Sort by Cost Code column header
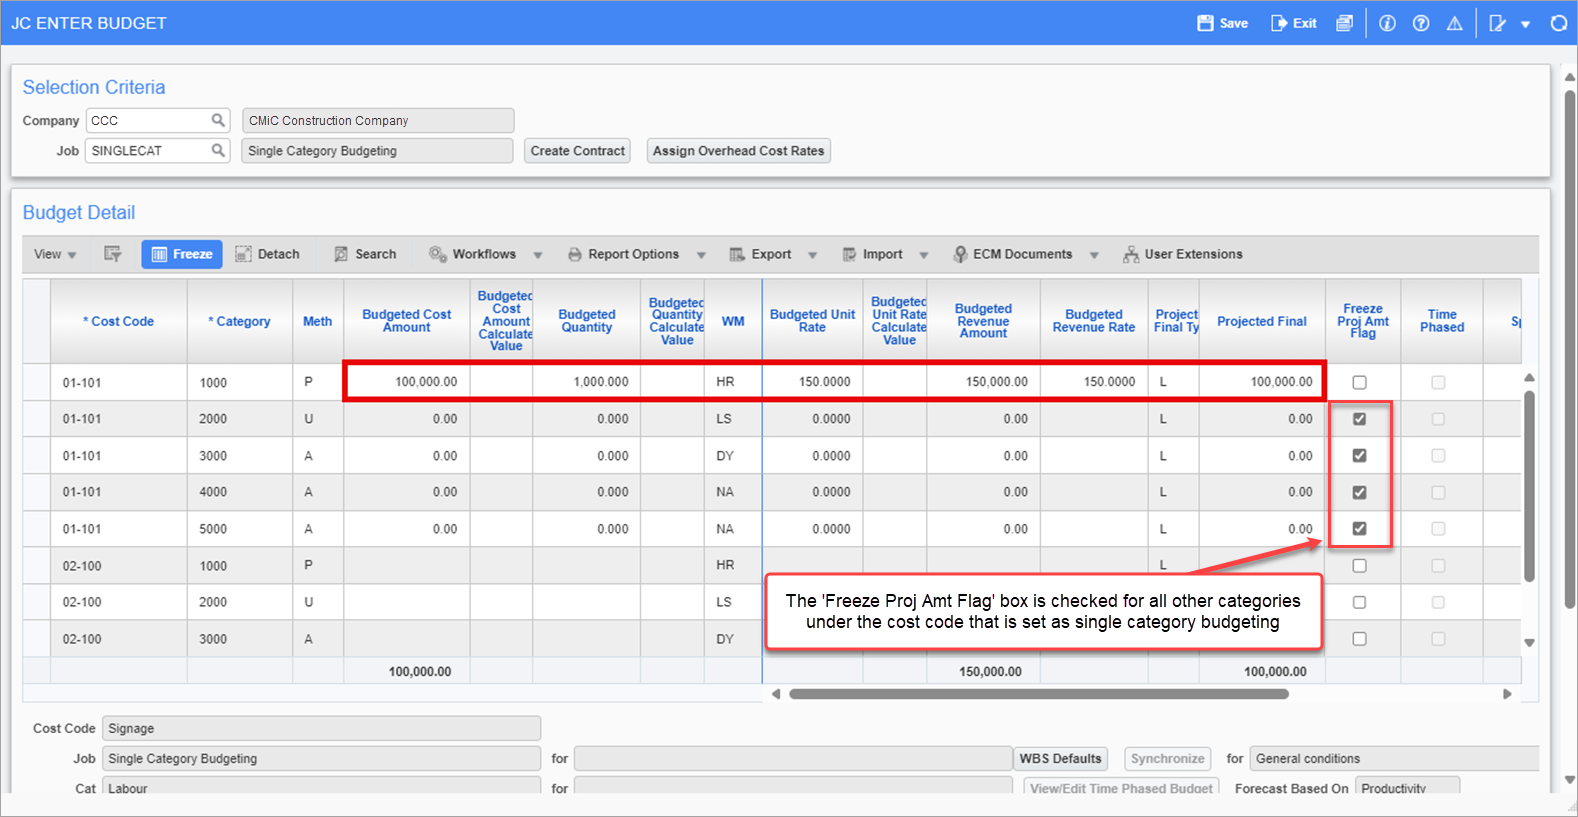Screen dimensions: 1578x817 coord(119,321)
